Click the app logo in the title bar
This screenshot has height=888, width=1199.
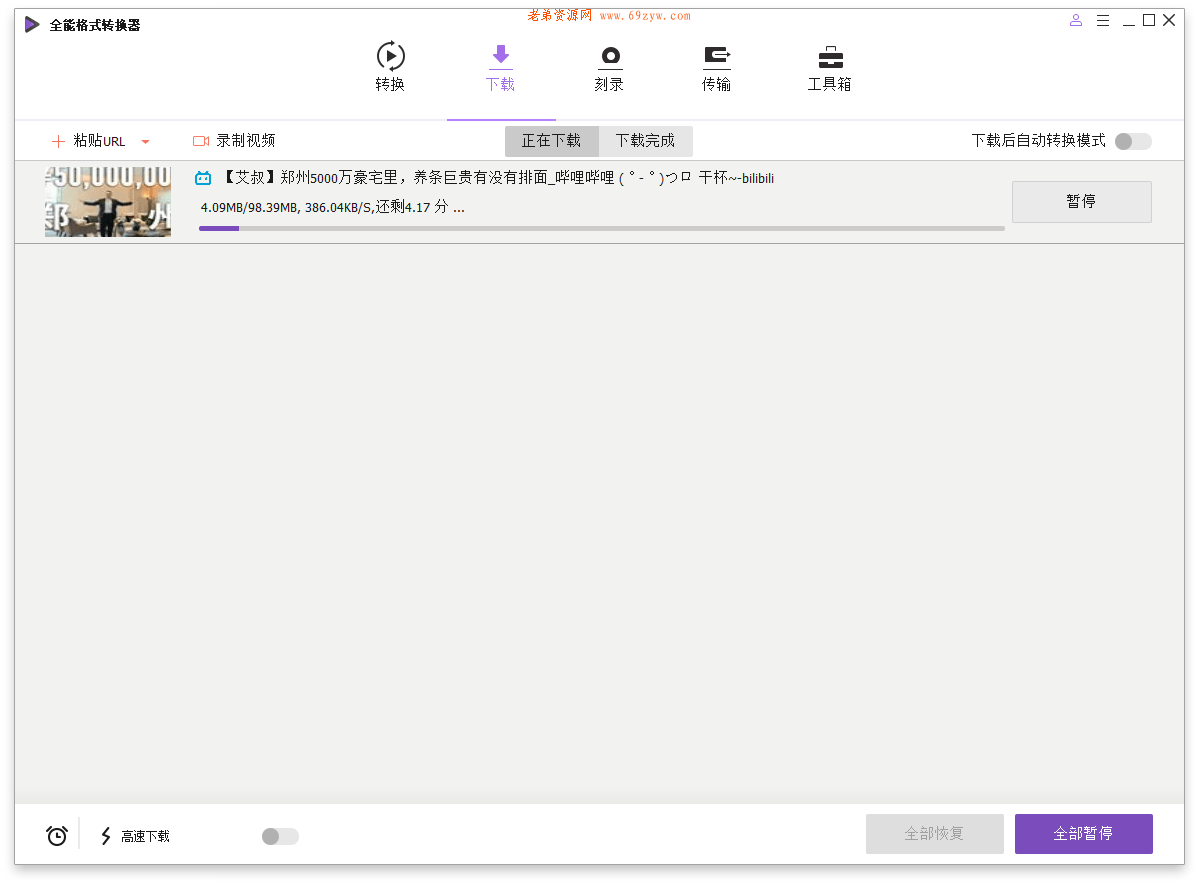tap(32, 24)
